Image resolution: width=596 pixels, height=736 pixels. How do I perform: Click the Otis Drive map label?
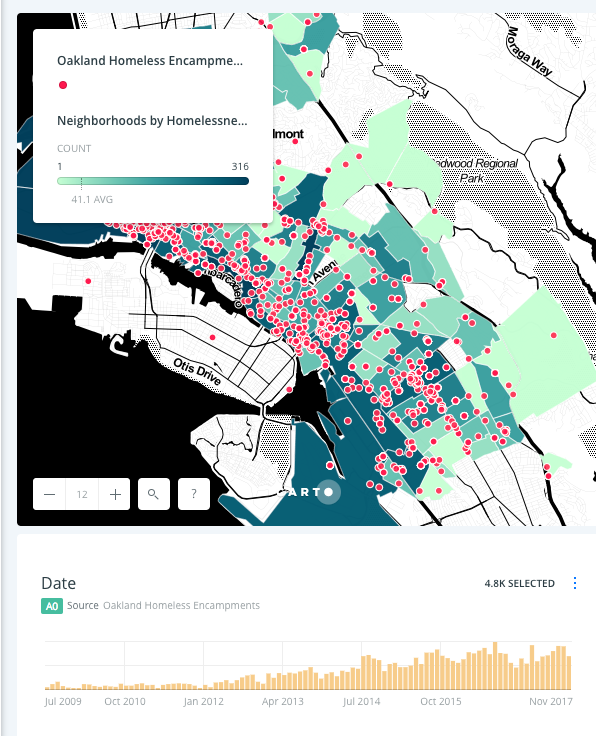(x=197, y=371)
